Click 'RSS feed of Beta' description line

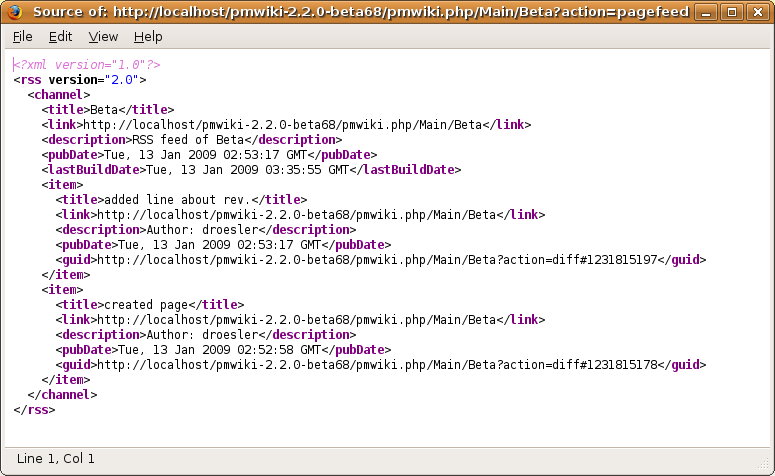(192, 139)
